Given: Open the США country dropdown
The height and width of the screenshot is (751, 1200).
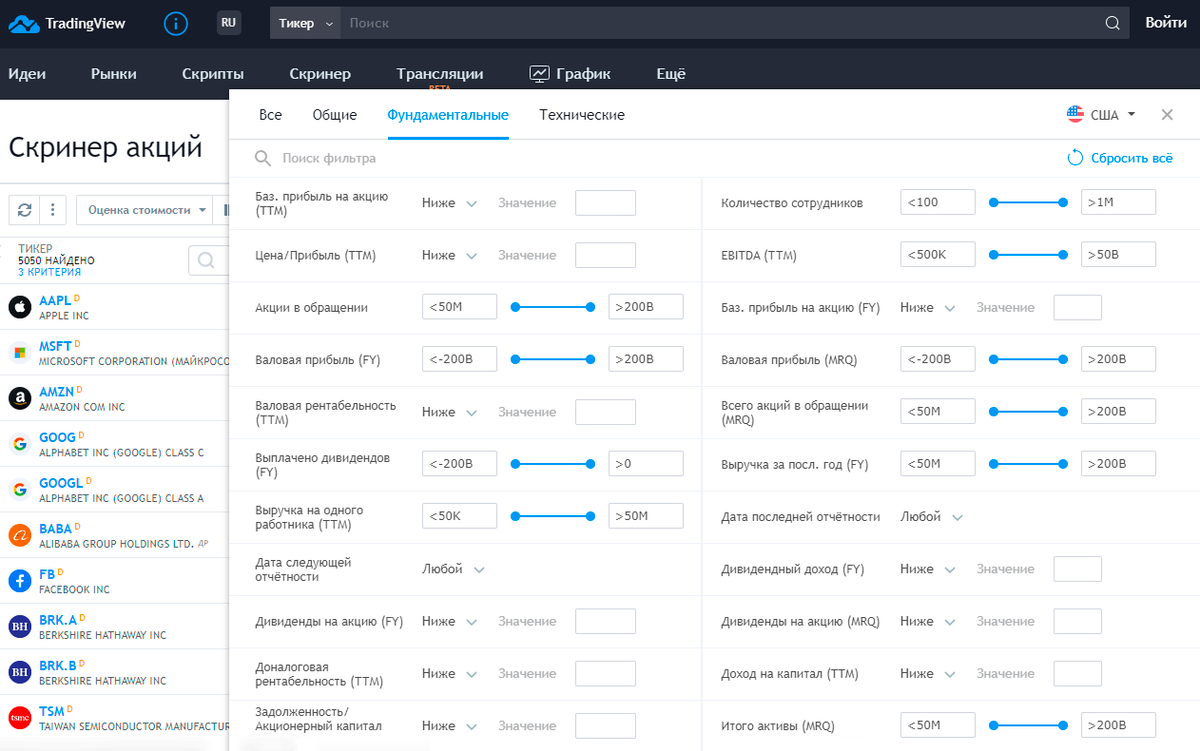Looking at the screenshot, I should point(1102,115).
